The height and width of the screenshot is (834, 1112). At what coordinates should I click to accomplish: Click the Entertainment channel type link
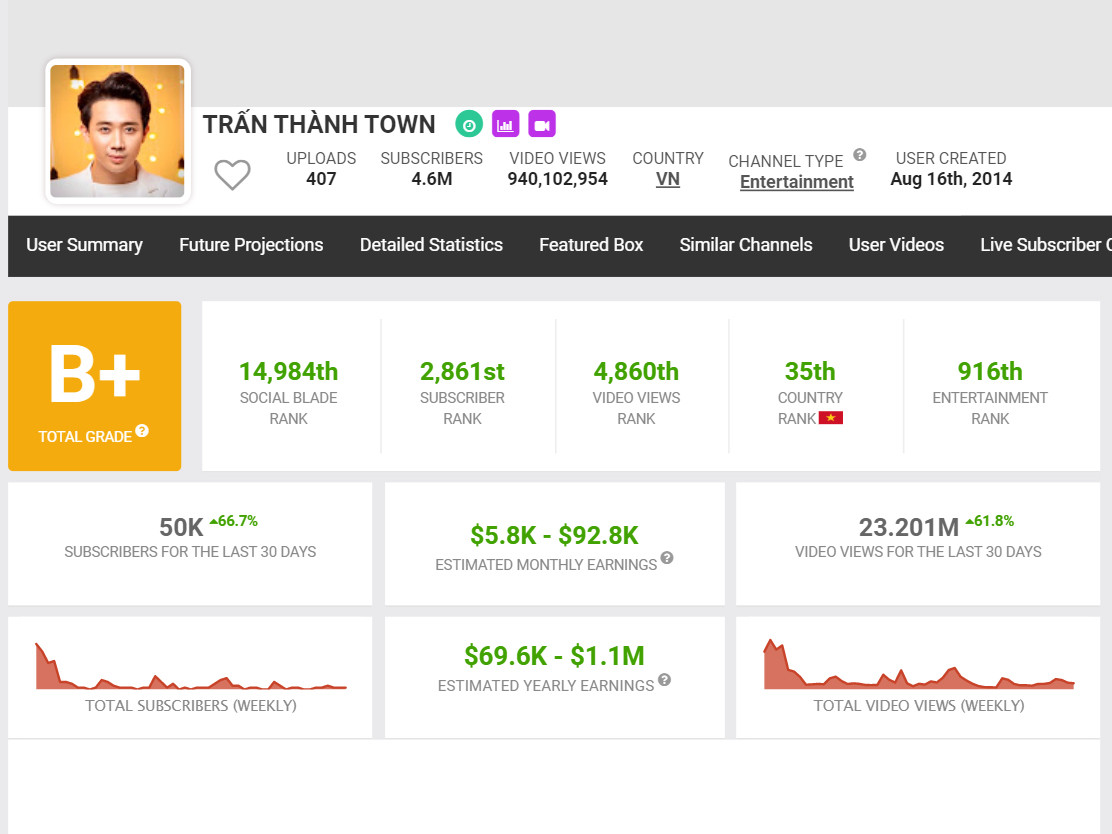coord(796,182)
